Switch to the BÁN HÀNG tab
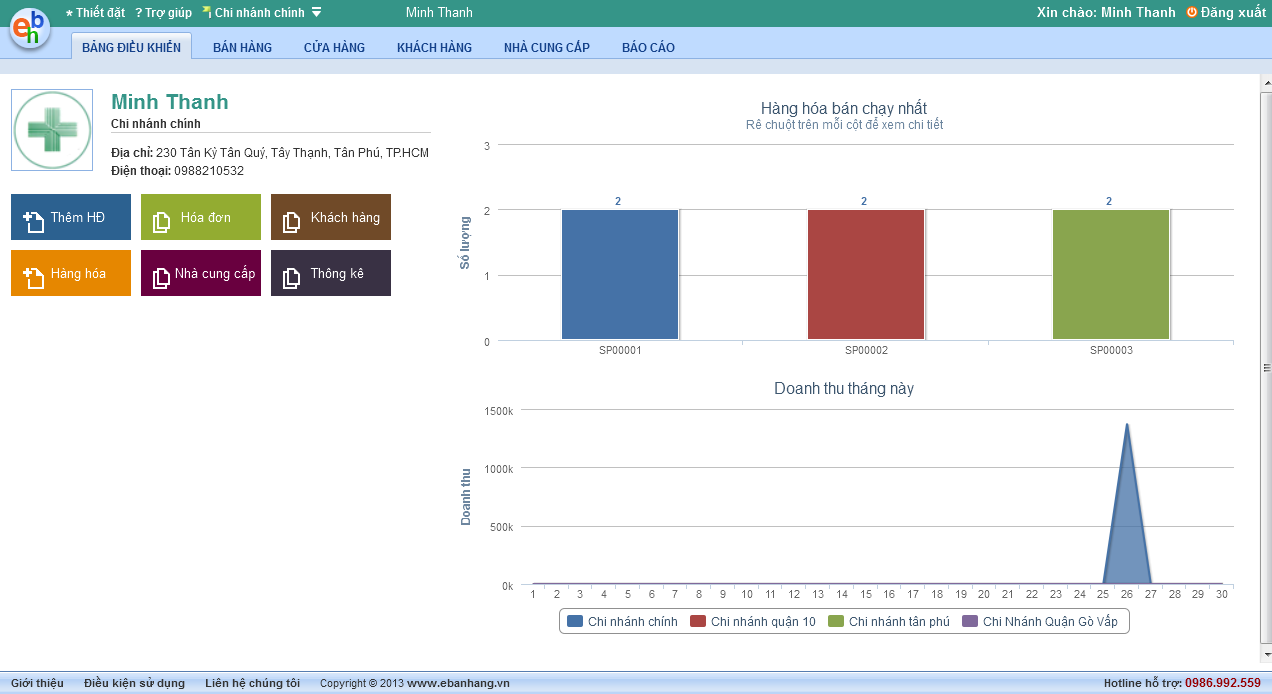The width and height of the screenshot is (1272, 694). (x=242, y=47)
